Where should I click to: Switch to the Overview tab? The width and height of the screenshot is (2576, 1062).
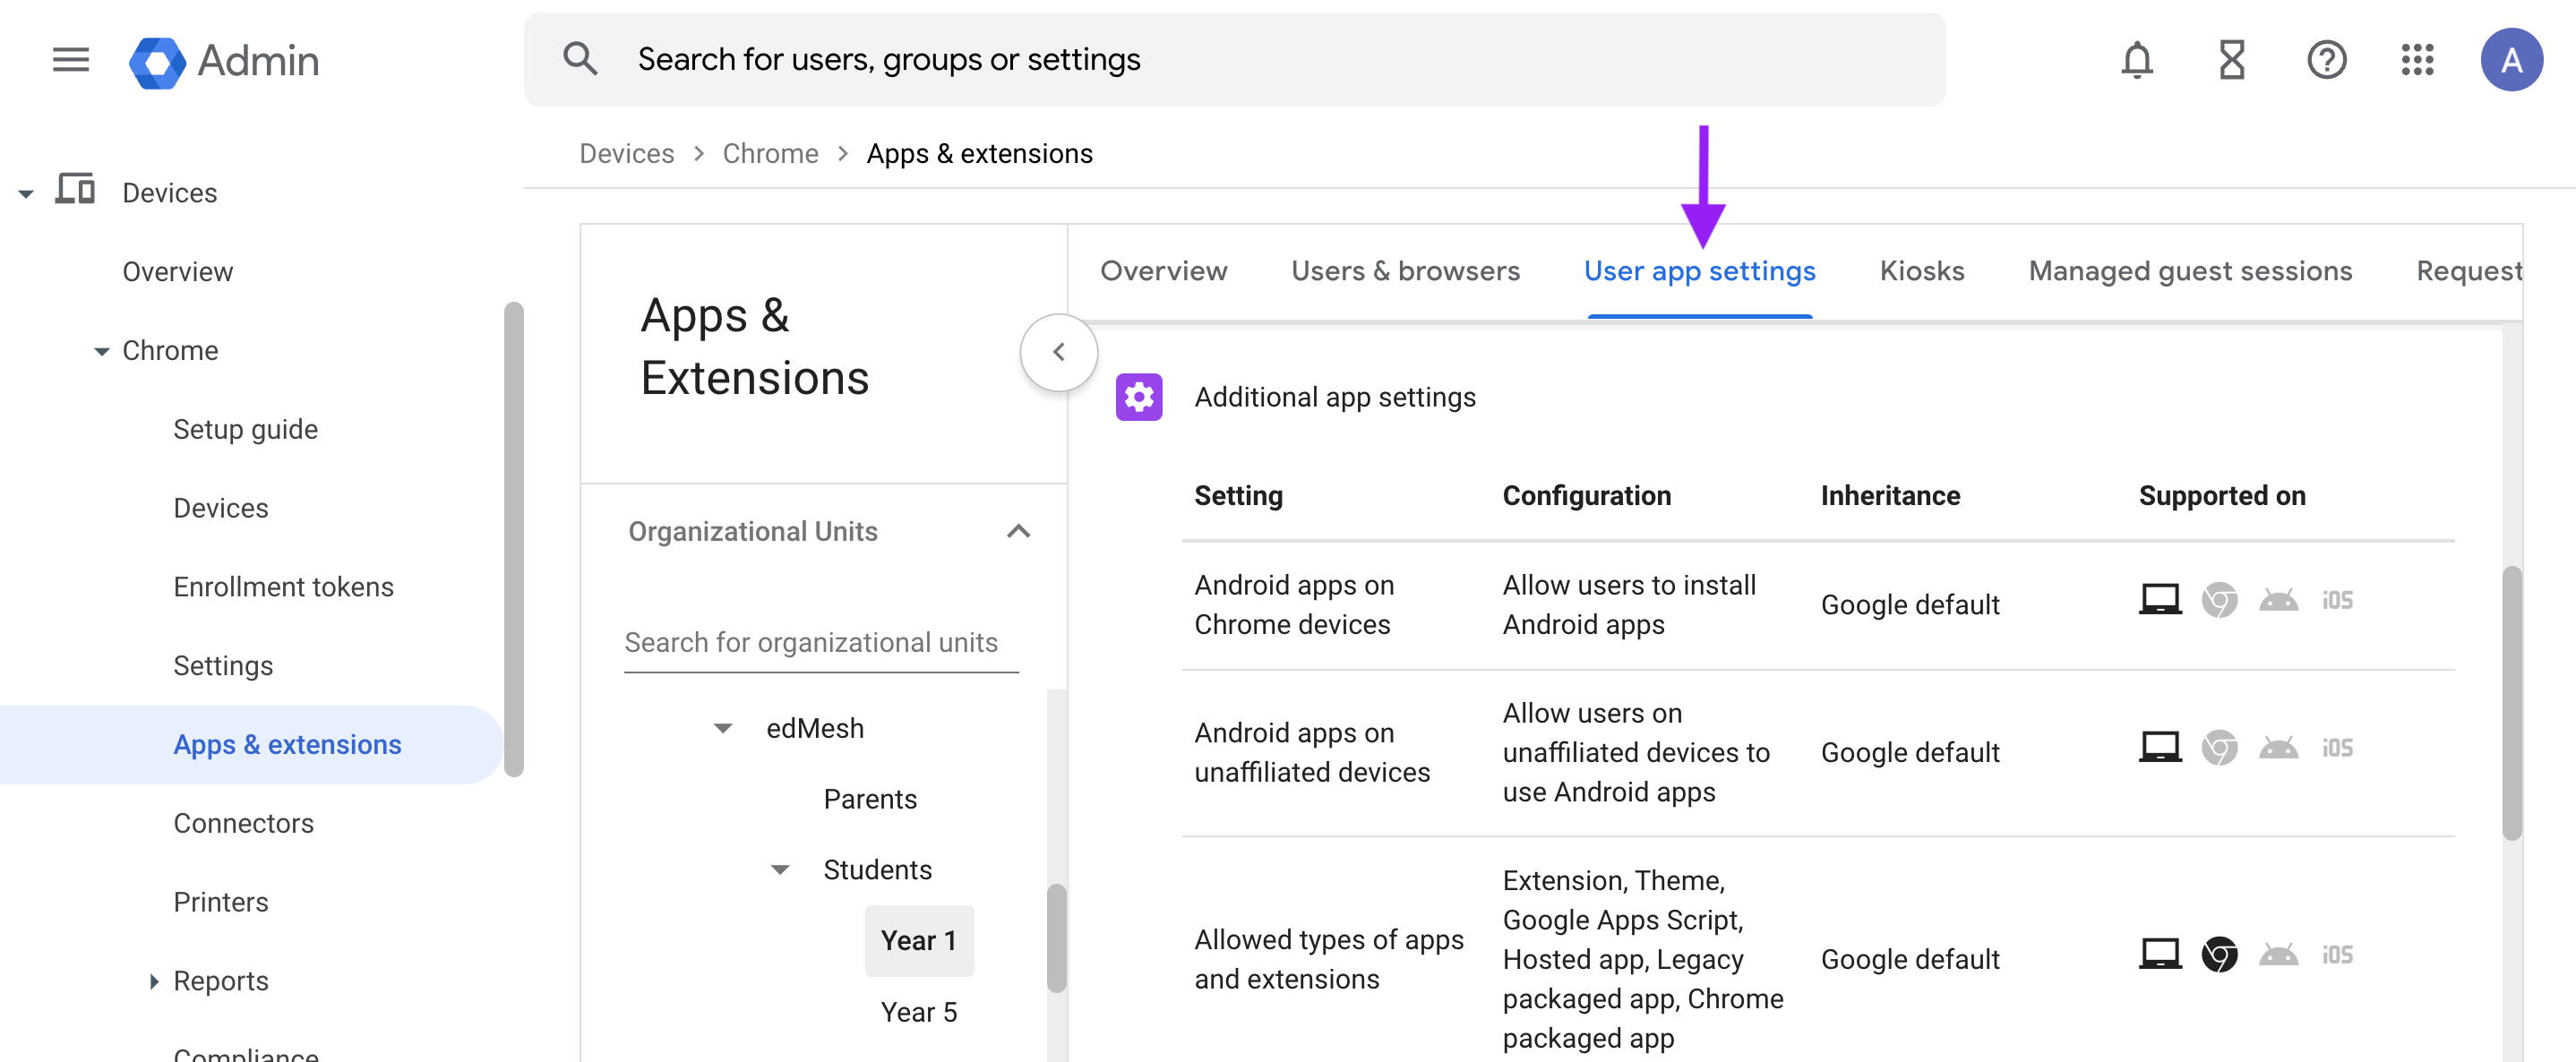pyautogui.click(x=1163, y=271)
